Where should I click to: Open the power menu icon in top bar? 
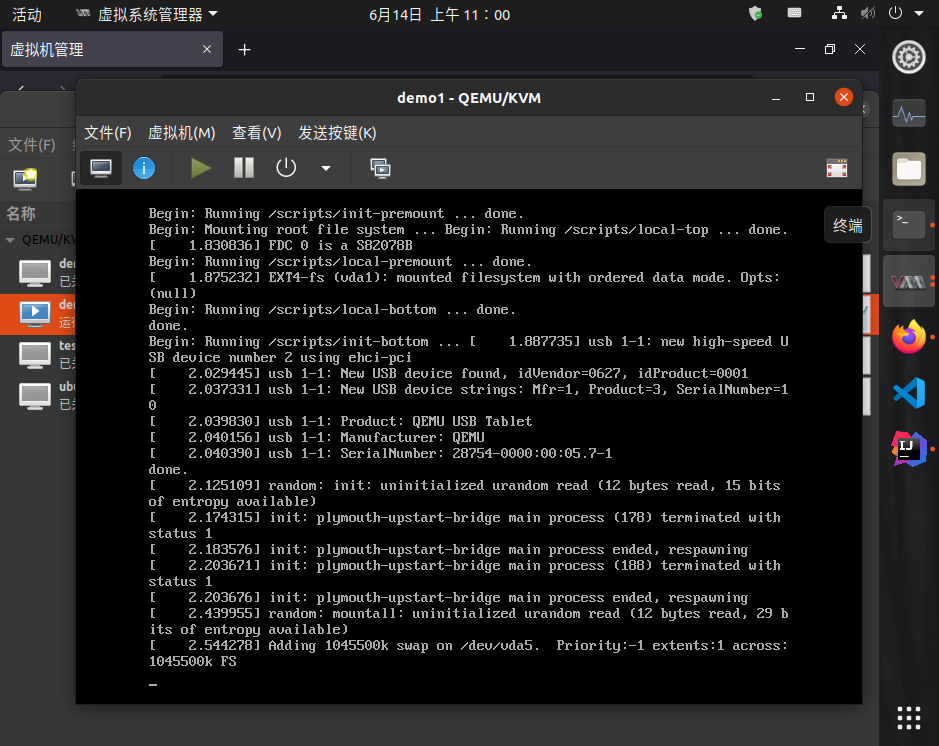tap(895, 13)
